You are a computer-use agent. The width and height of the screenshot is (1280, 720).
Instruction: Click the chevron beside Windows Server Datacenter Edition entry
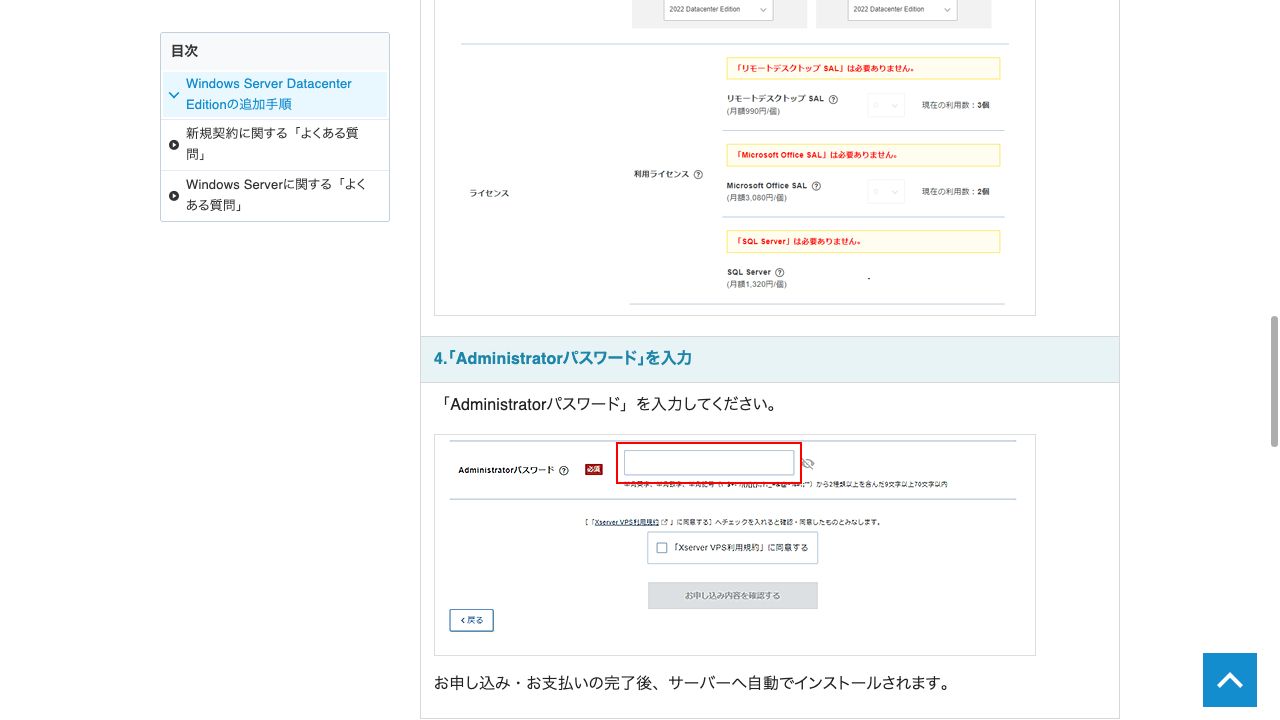(x=174, y=95)
